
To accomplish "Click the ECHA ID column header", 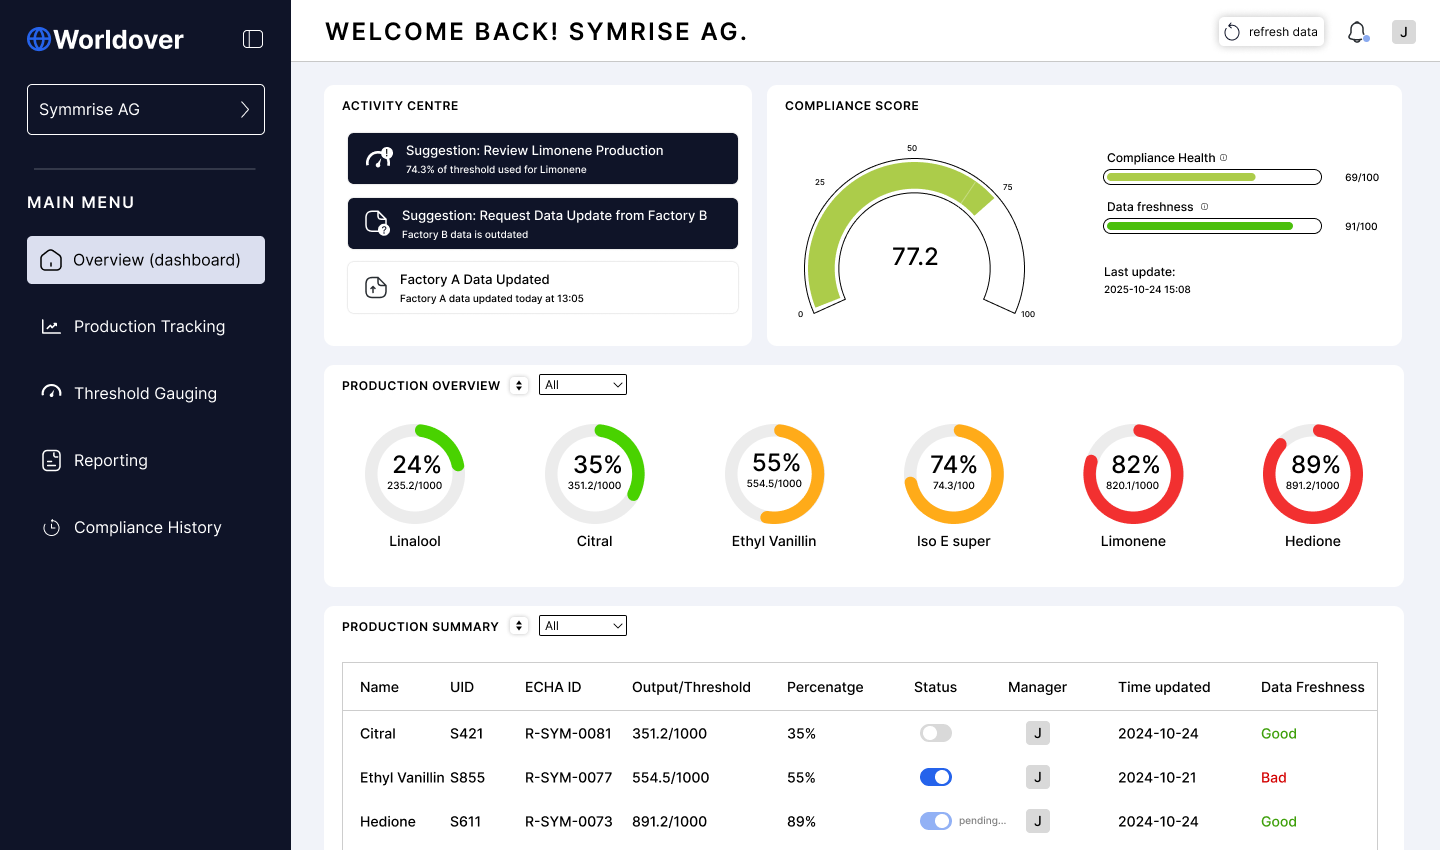I will tap(553, 687).
